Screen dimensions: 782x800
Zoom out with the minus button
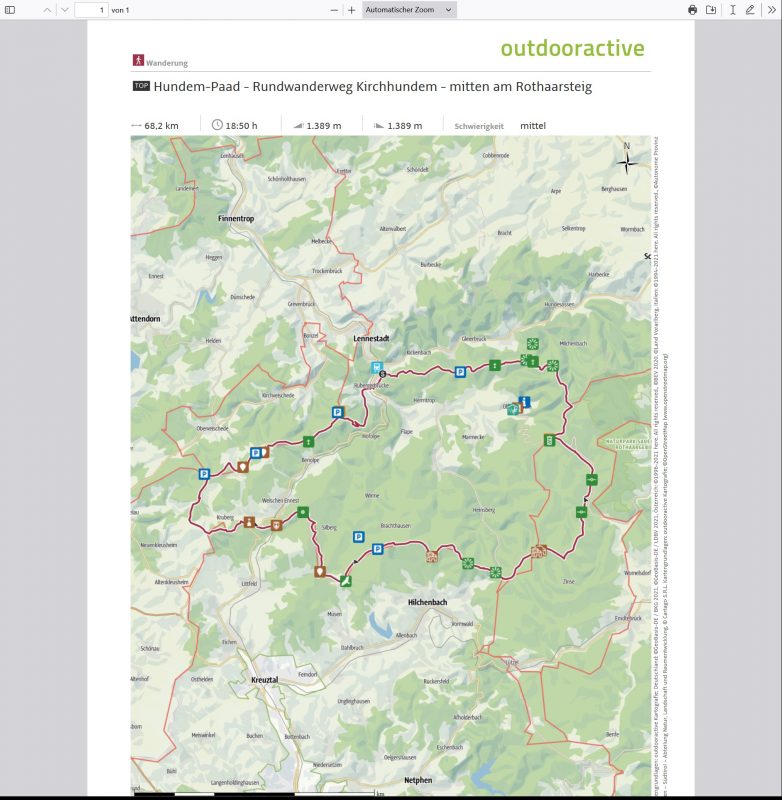(334, 9)
